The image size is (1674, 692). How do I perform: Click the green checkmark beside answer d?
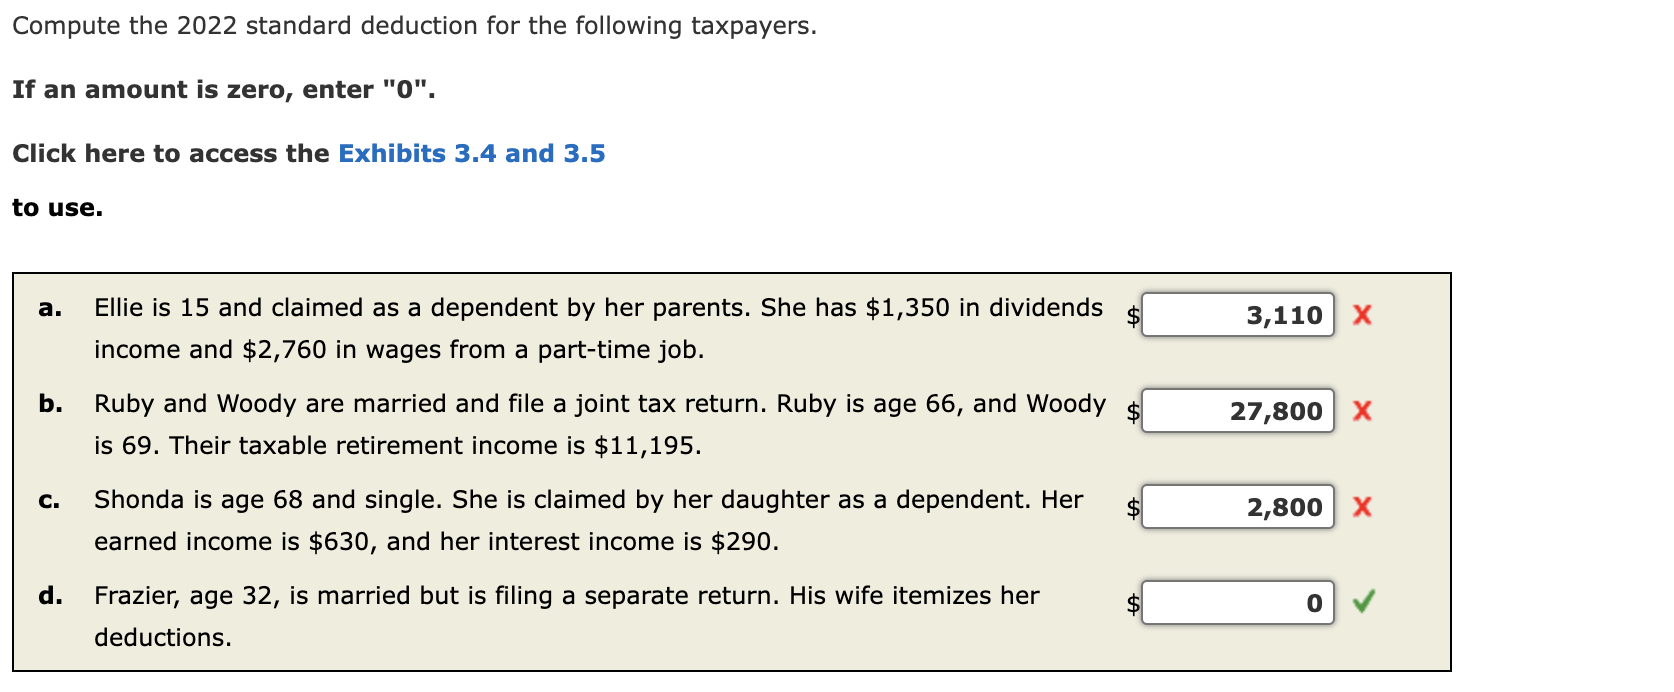[x=1364, y=602]
